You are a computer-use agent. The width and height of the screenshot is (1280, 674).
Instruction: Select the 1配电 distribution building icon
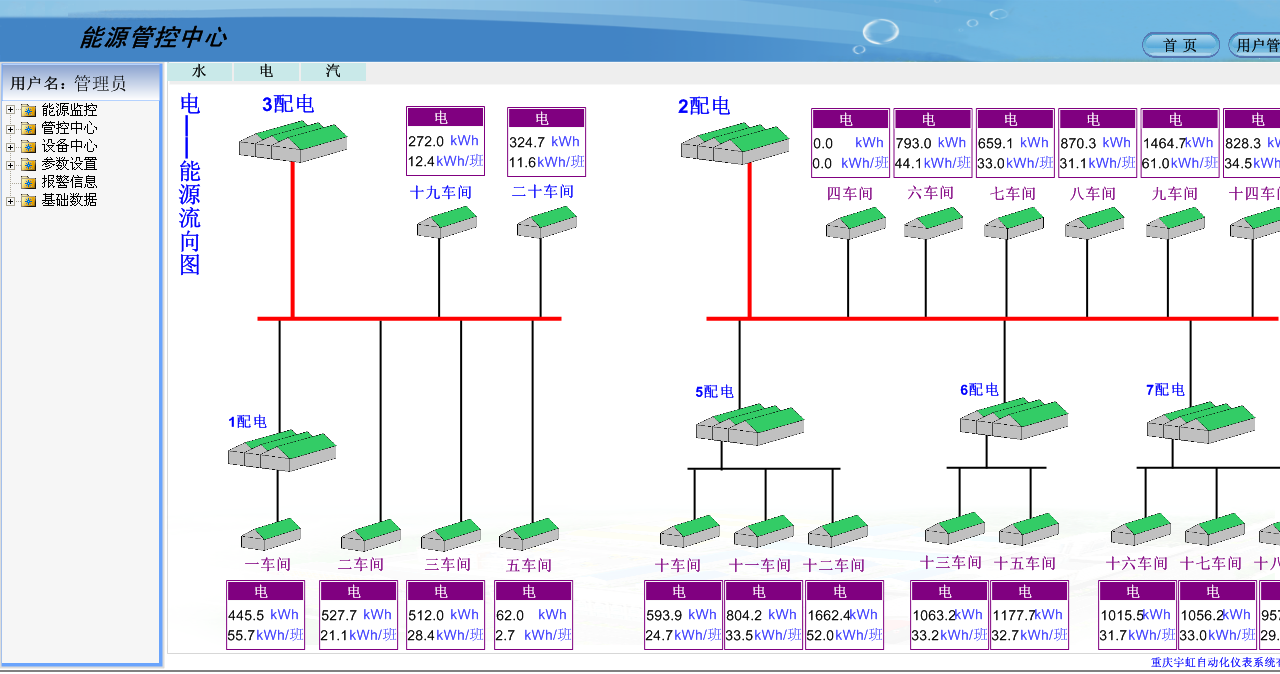[281, 451]
